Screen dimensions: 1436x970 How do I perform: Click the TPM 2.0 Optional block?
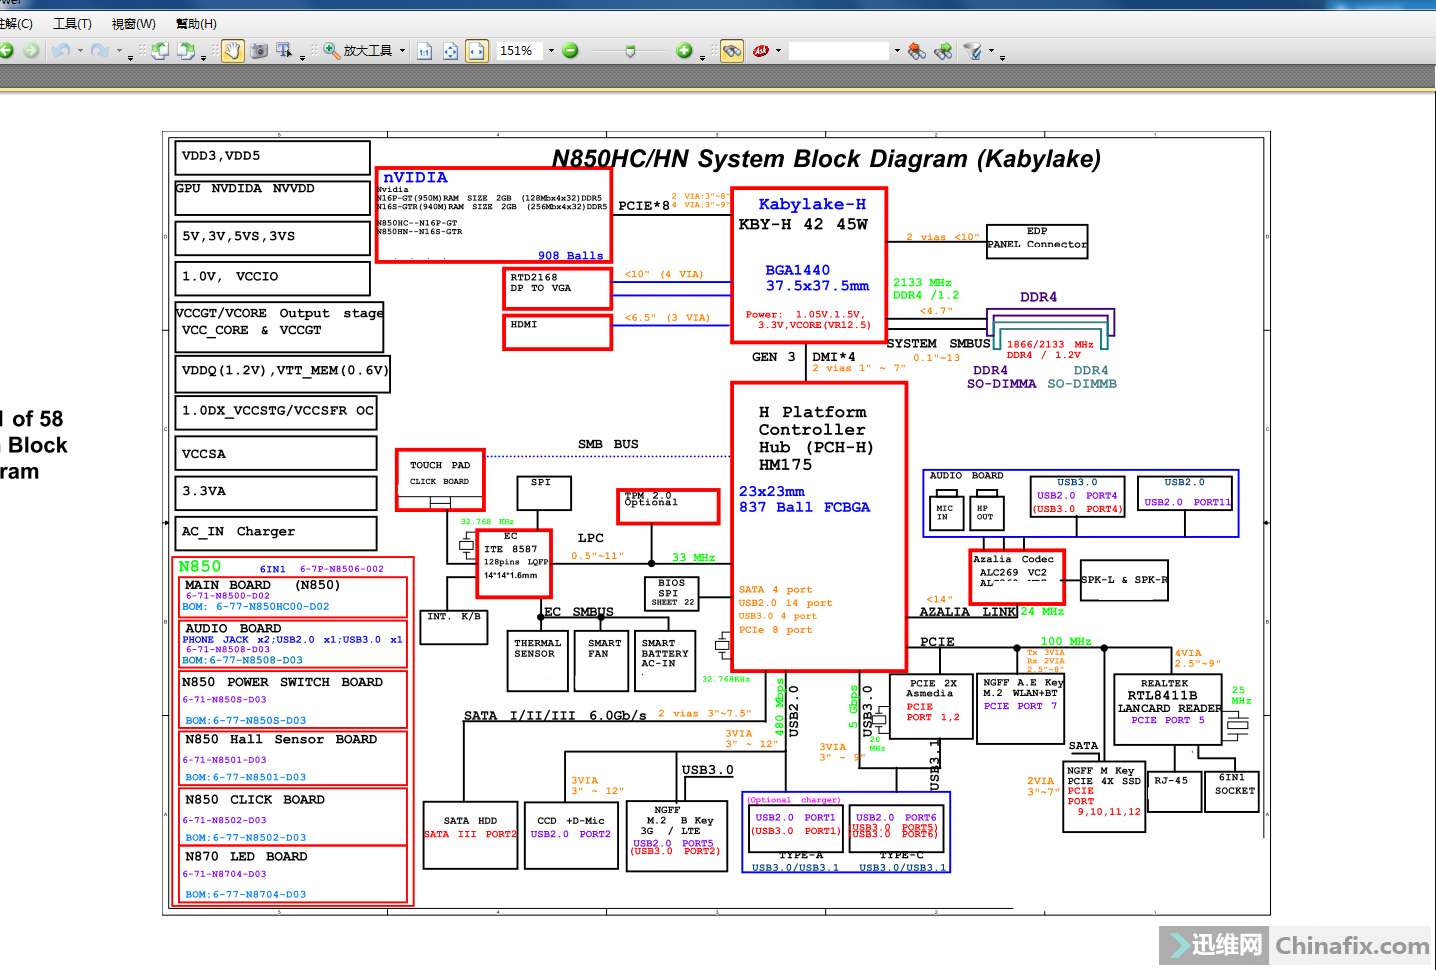[668, 506]
